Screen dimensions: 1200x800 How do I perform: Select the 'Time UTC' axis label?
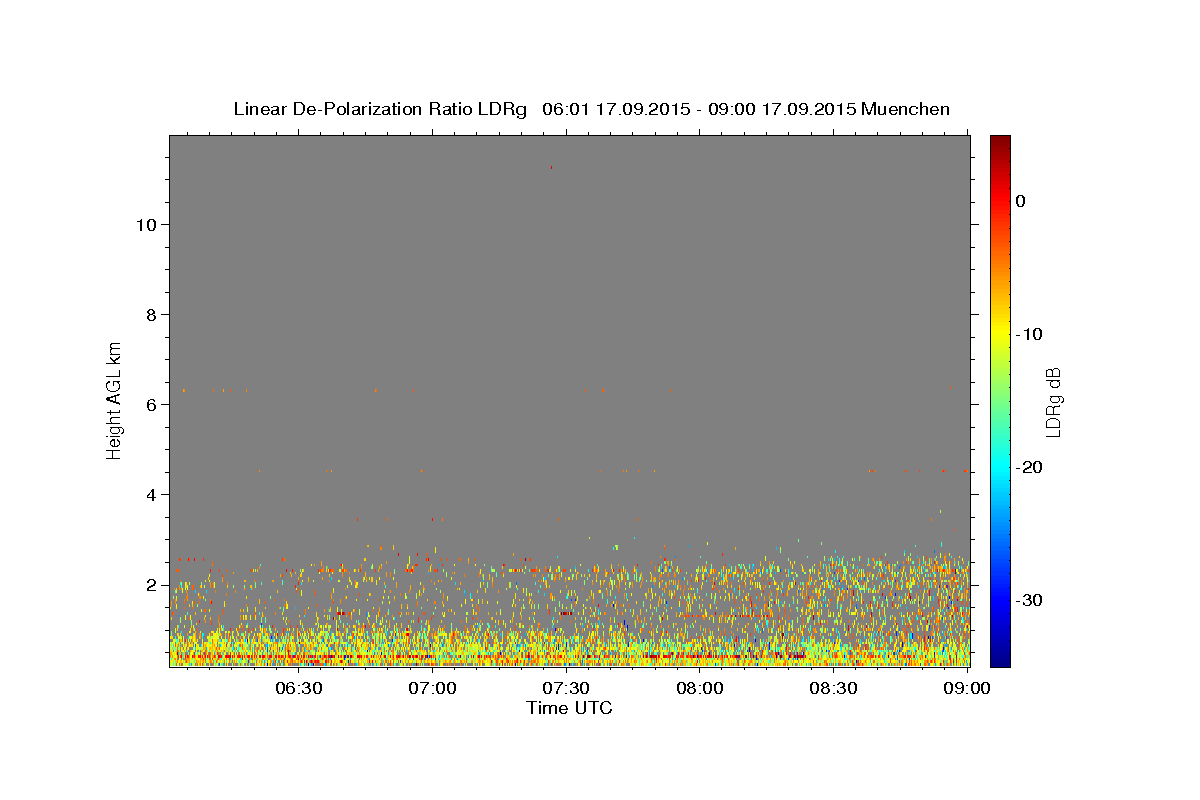[x=569, y=708]
